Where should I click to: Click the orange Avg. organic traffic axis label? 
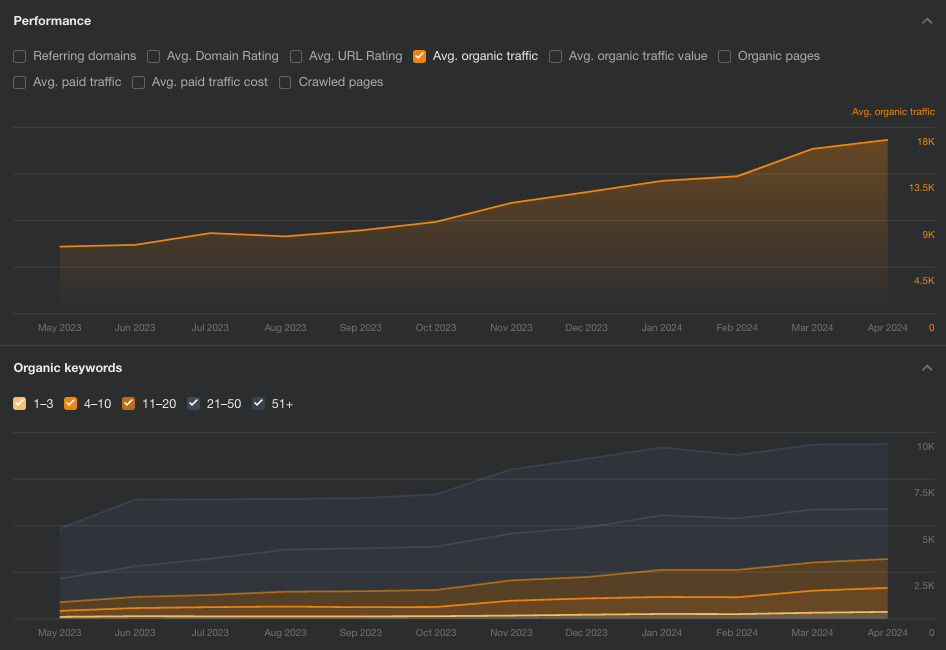point(893,112)
